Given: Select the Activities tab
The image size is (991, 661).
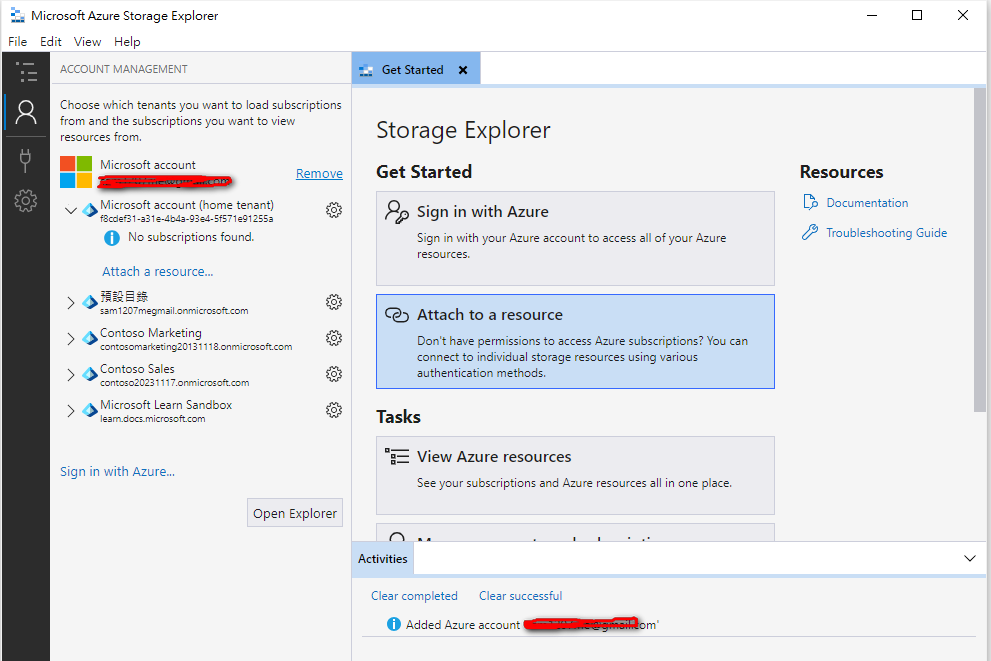Looking at the screenshot, I should [382, 559].
